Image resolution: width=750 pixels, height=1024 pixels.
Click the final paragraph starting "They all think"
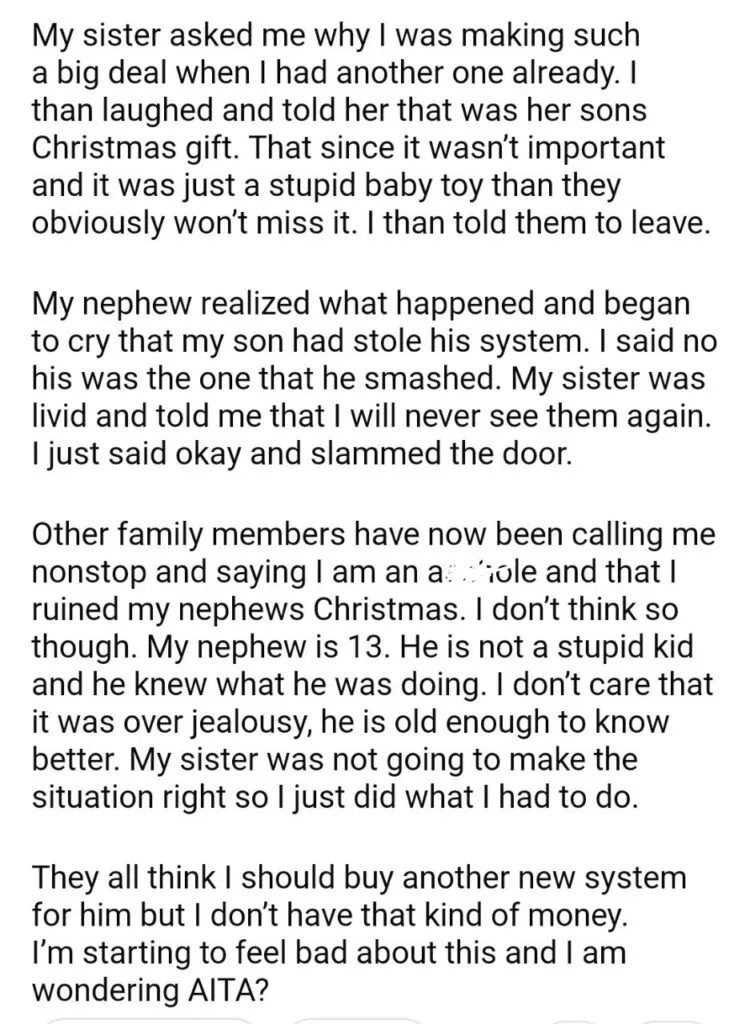[359, 933]
